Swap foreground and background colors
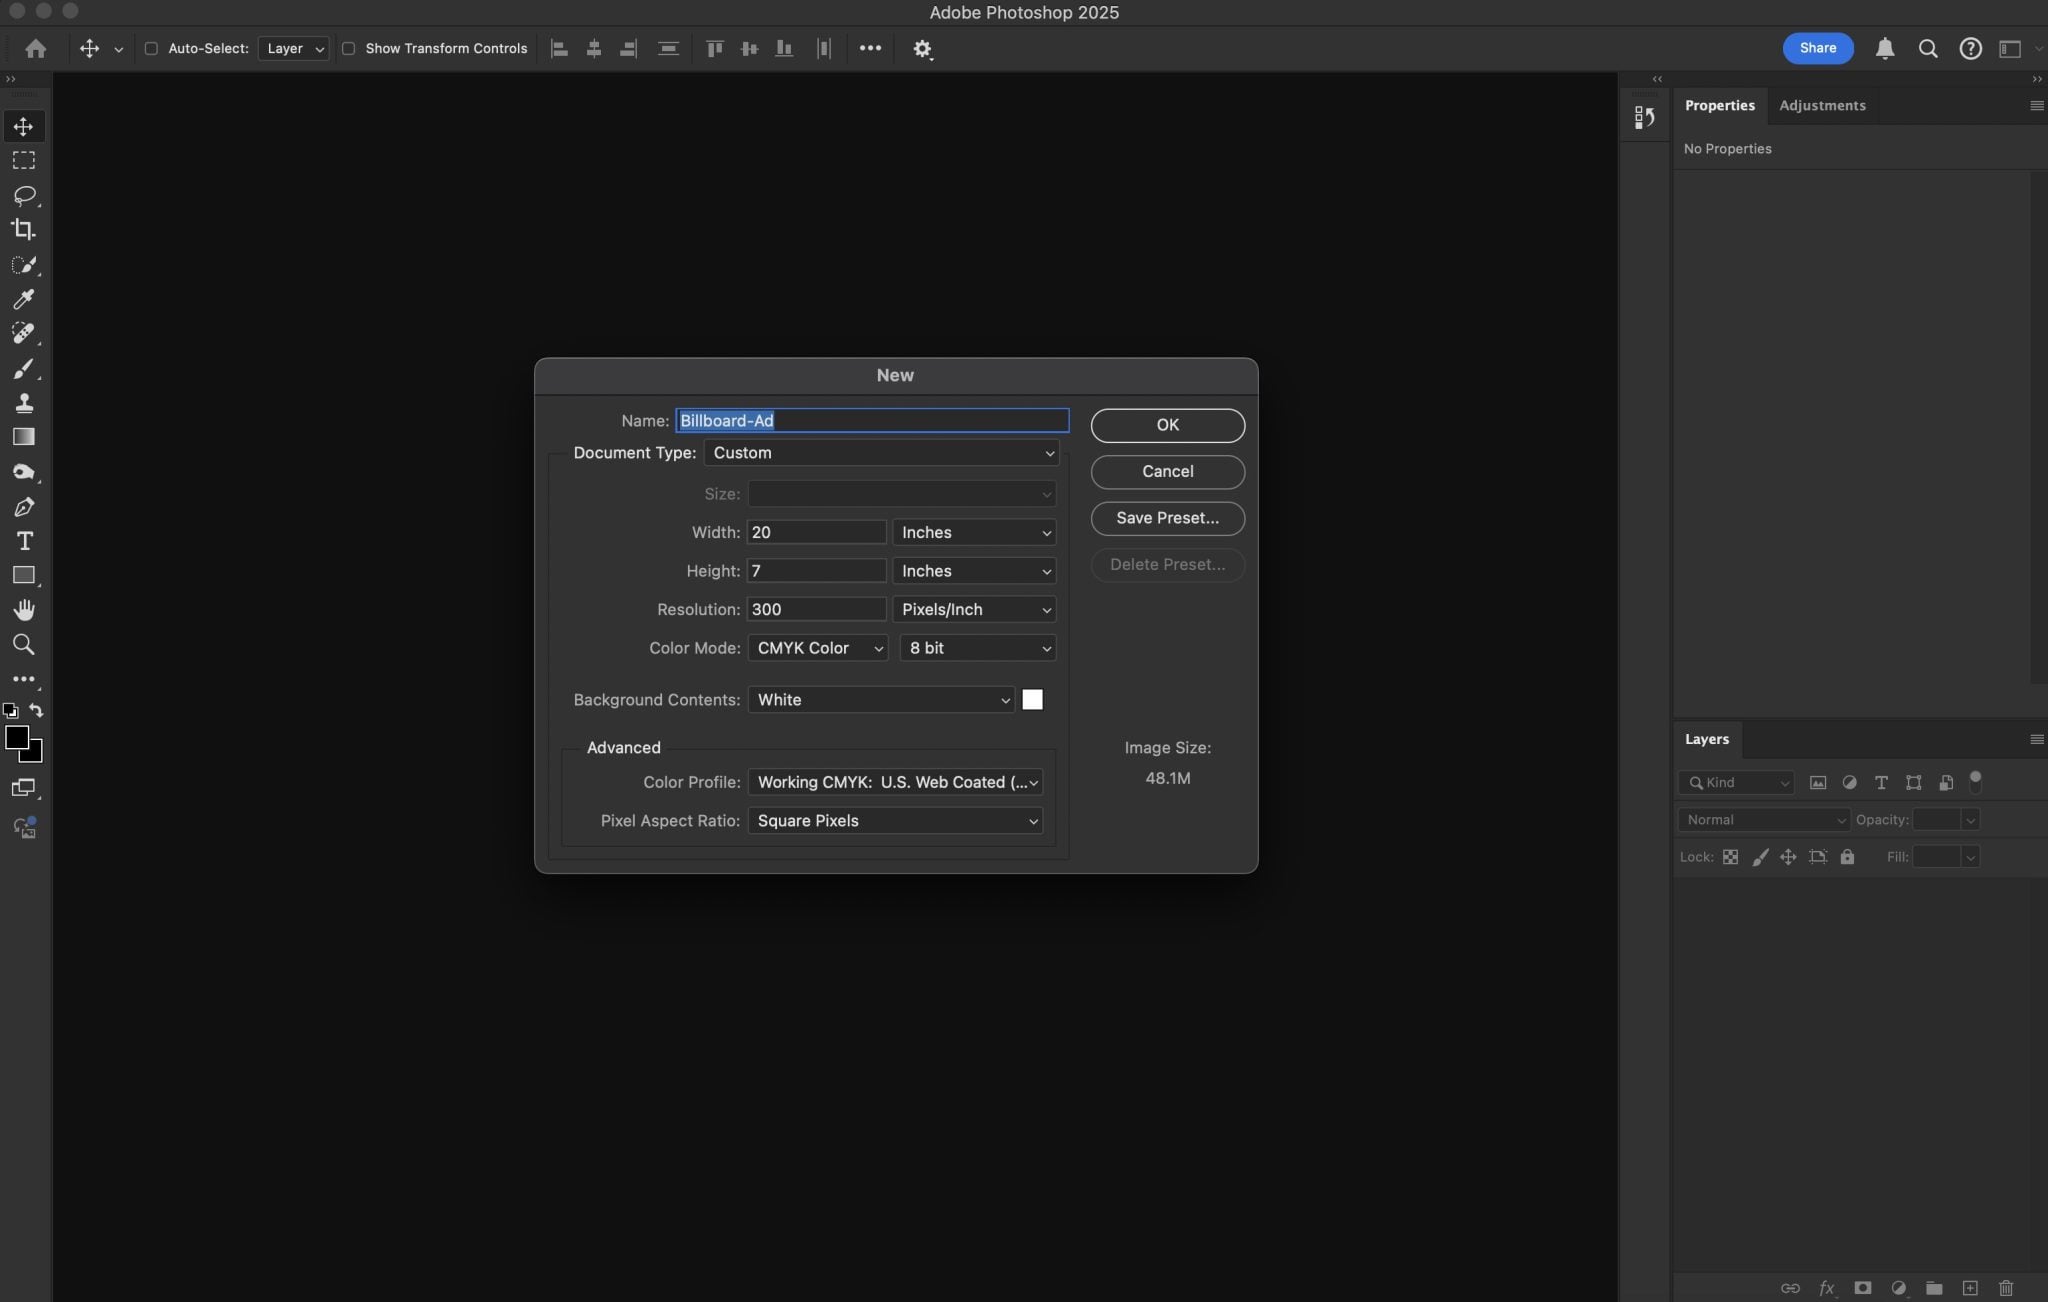Screen dimensions: 2048x1302 pos(37,711)
